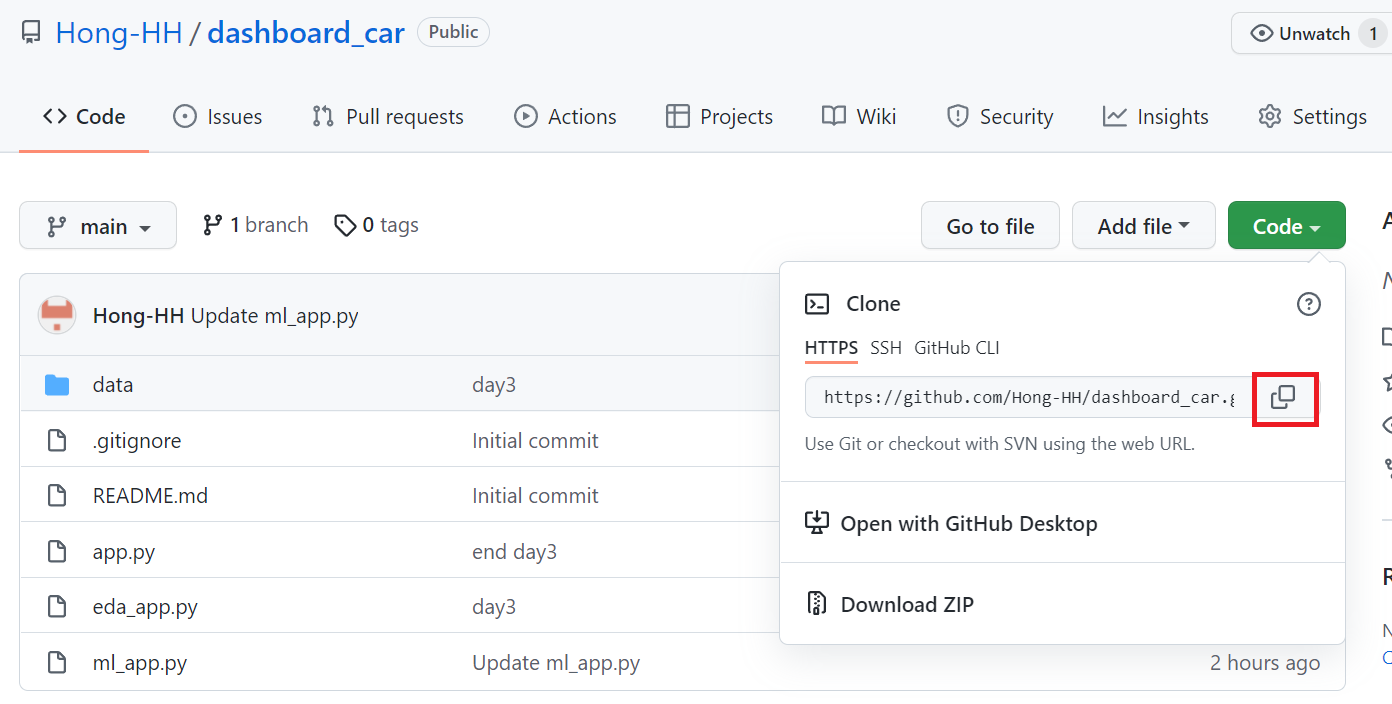1392x704 pixels.
Task: Click the '2 hours ago' timestamp
Action: 1265,662
